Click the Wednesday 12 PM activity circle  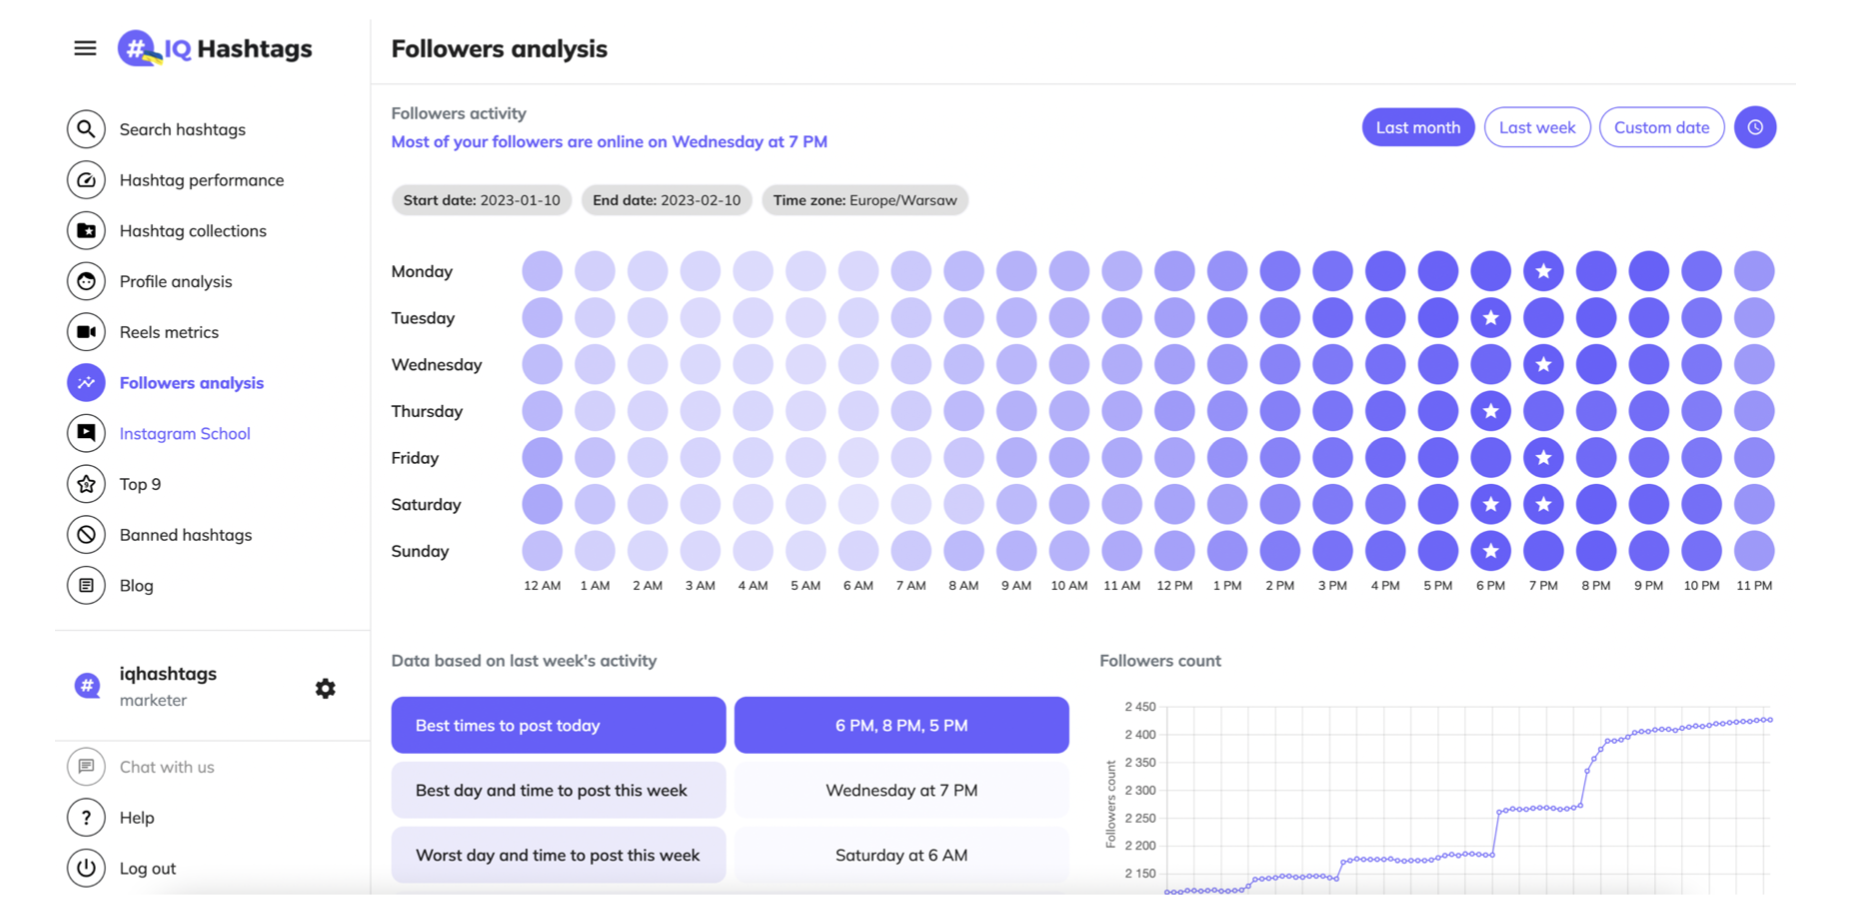coord(1174,364)
